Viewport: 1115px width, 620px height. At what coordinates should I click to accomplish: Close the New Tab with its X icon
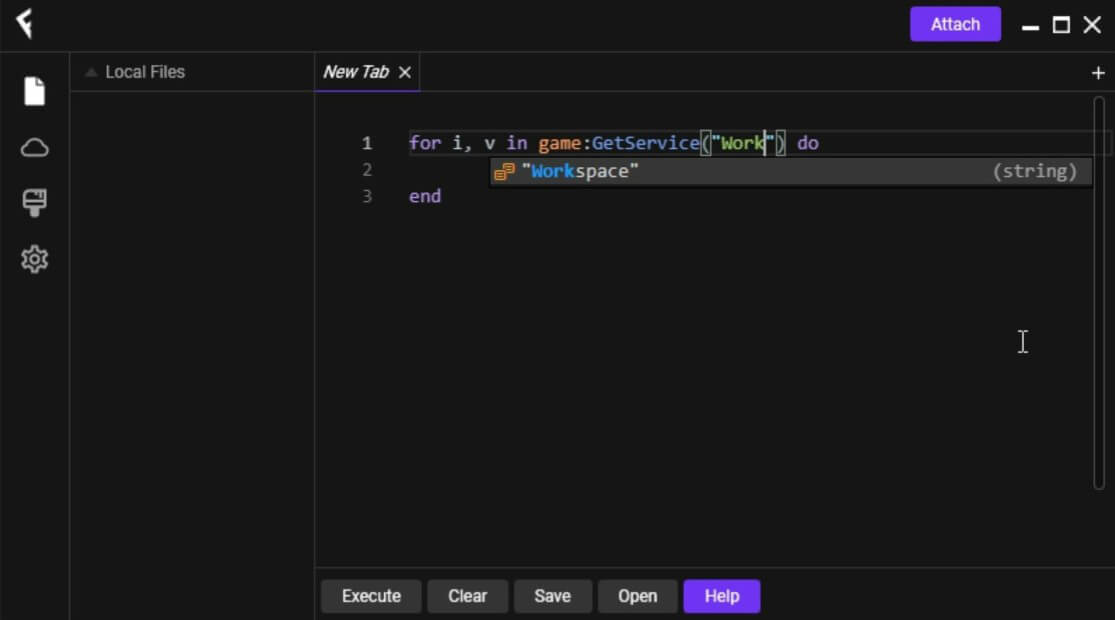click(404, 72)
